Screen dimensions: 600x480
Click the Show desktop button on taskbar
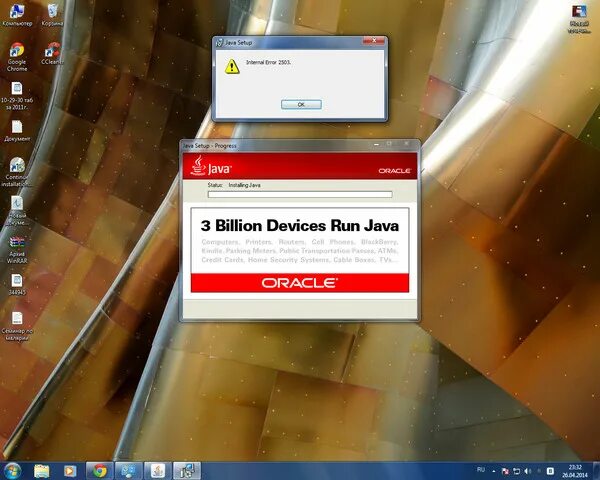click(x=596, y=471)
